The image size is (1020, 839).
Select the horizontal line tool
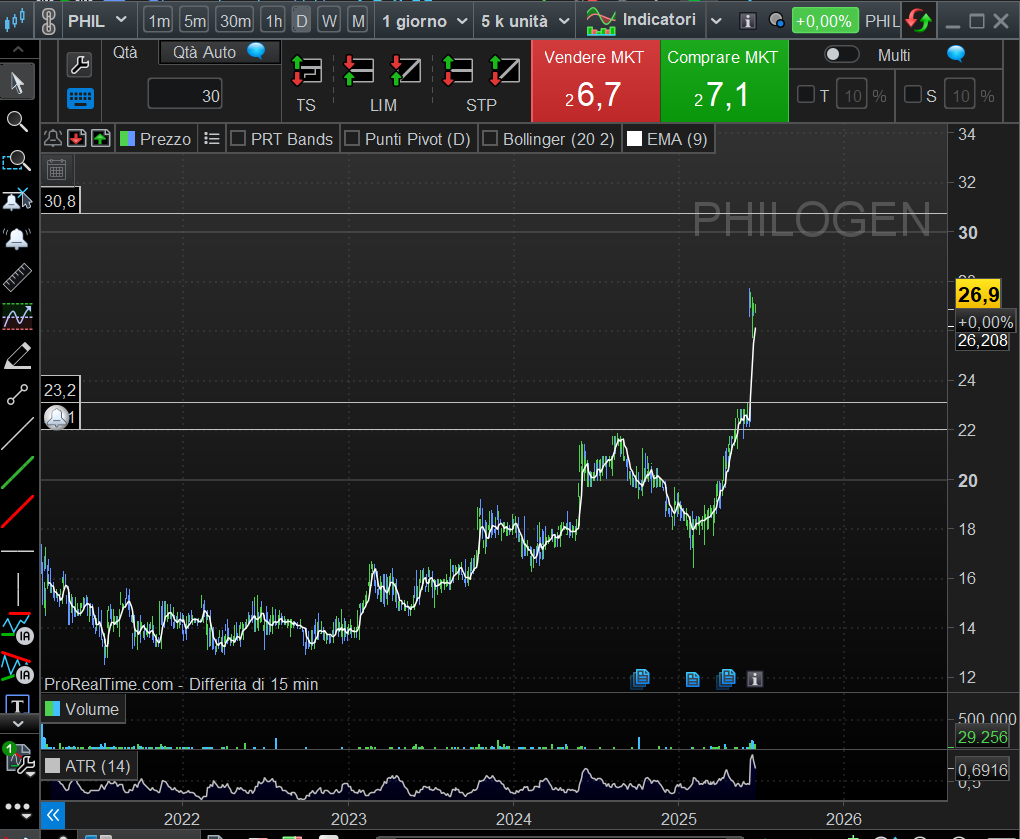[18, 551]
